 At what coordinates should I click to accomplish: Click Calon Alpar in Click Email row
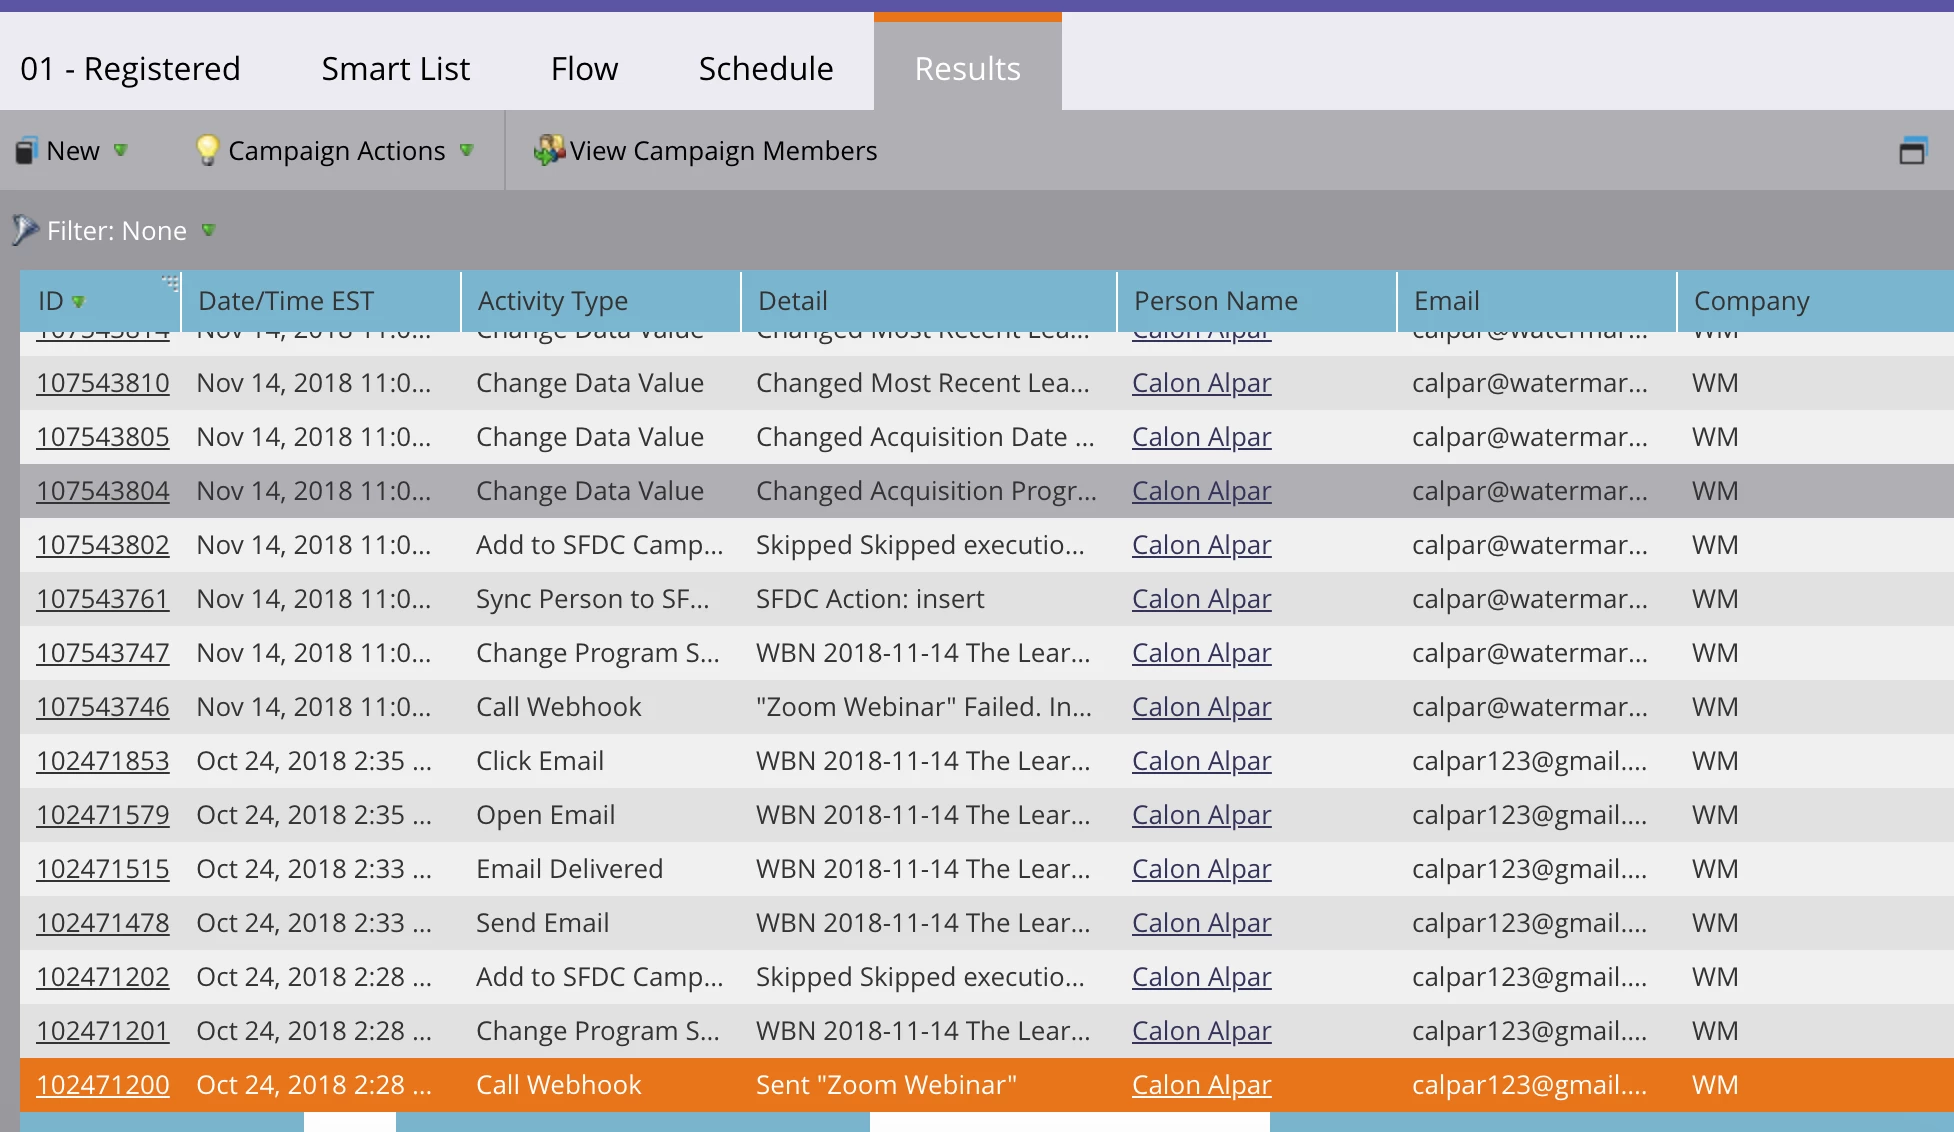tap(1201, 761)
